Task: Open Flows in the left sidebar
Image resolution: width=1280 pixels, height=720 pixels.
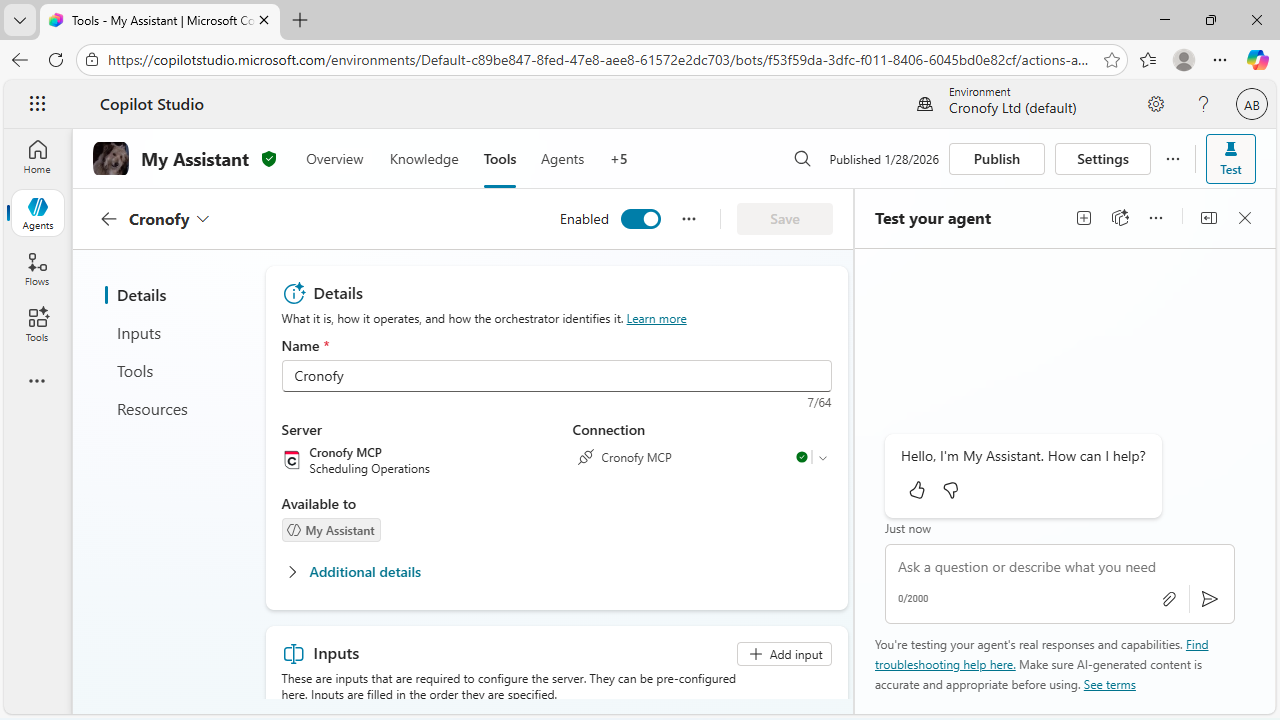Action: click(37, 269)
